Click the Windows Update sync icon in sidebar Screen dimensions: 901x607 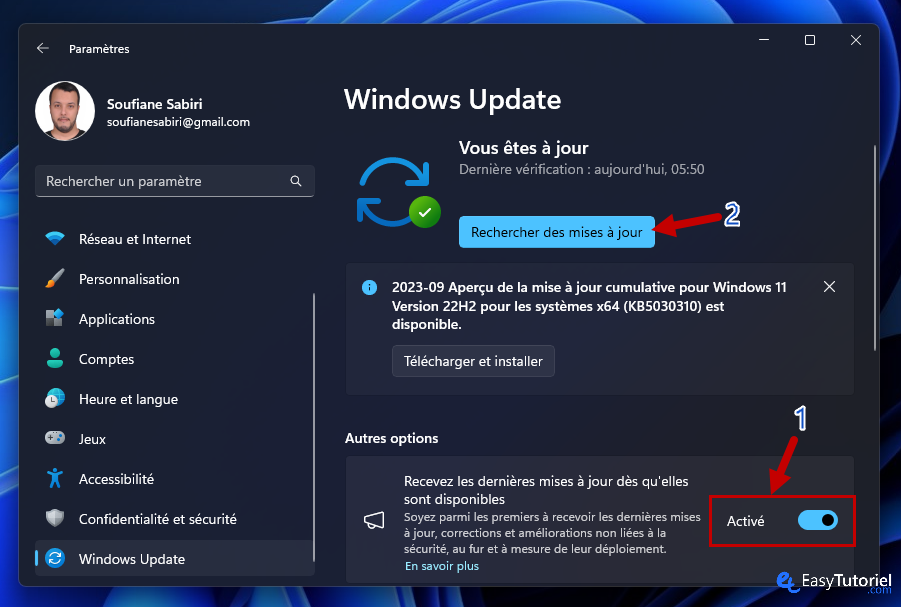(55, 558)
